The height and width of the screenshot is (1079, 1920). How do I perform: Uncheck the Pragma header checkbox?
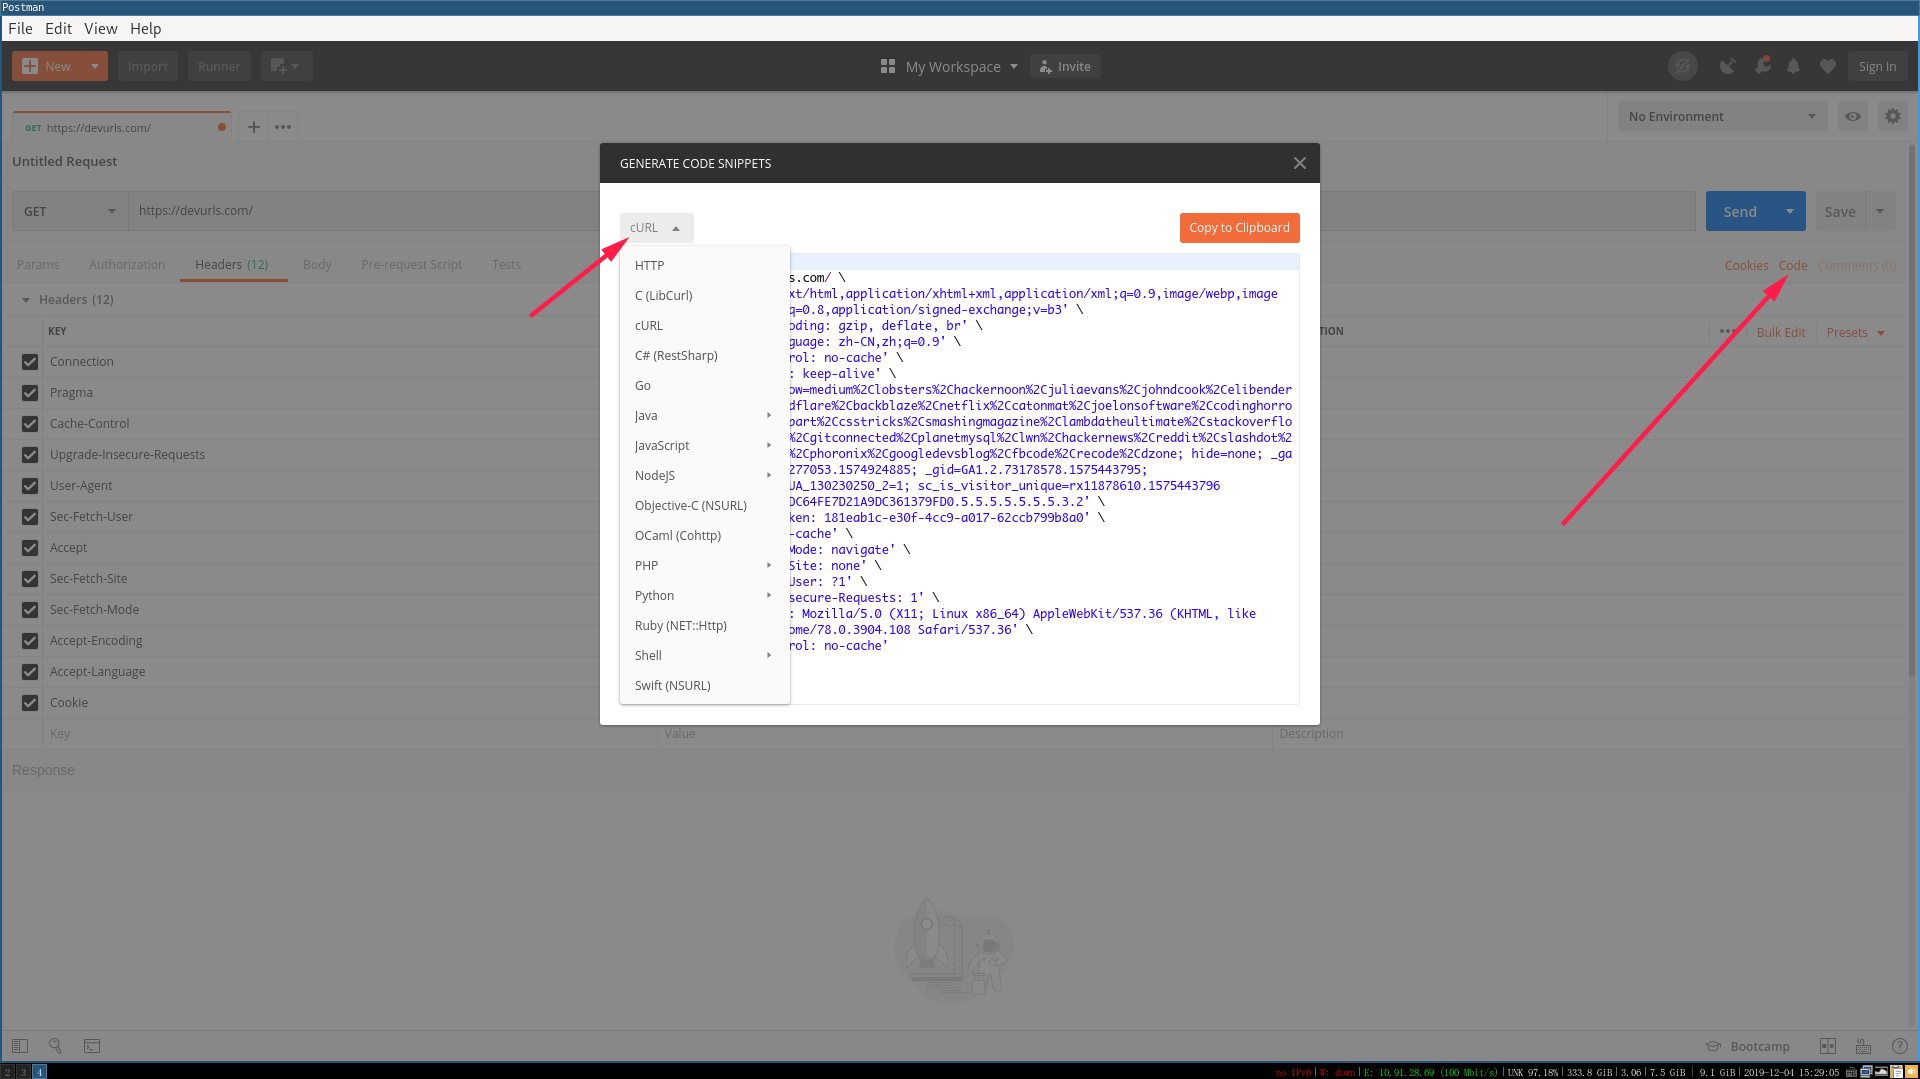pyautogui.click(x=30, y=393)
